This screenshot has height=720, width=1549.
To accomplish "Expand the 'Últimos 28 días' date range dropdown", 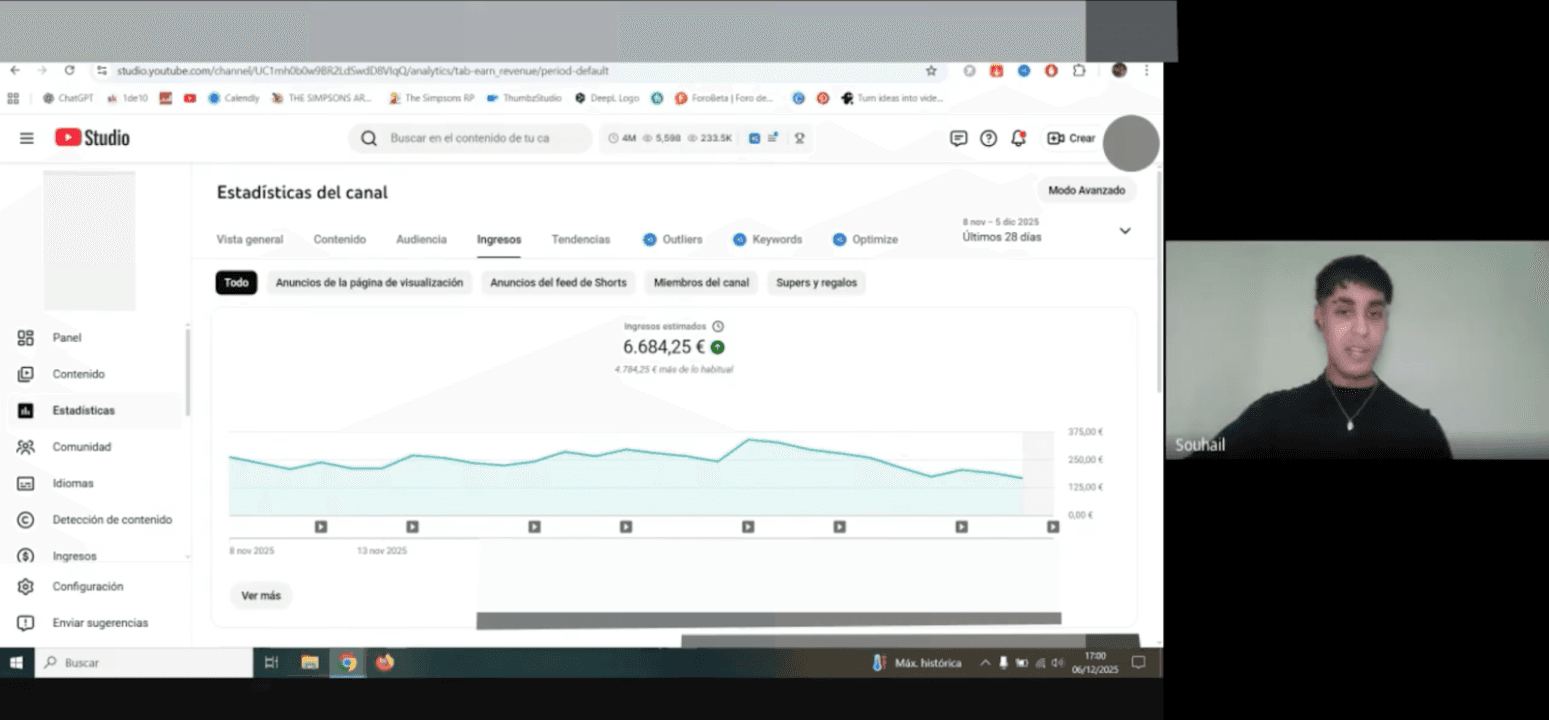I will point(1124,231).
